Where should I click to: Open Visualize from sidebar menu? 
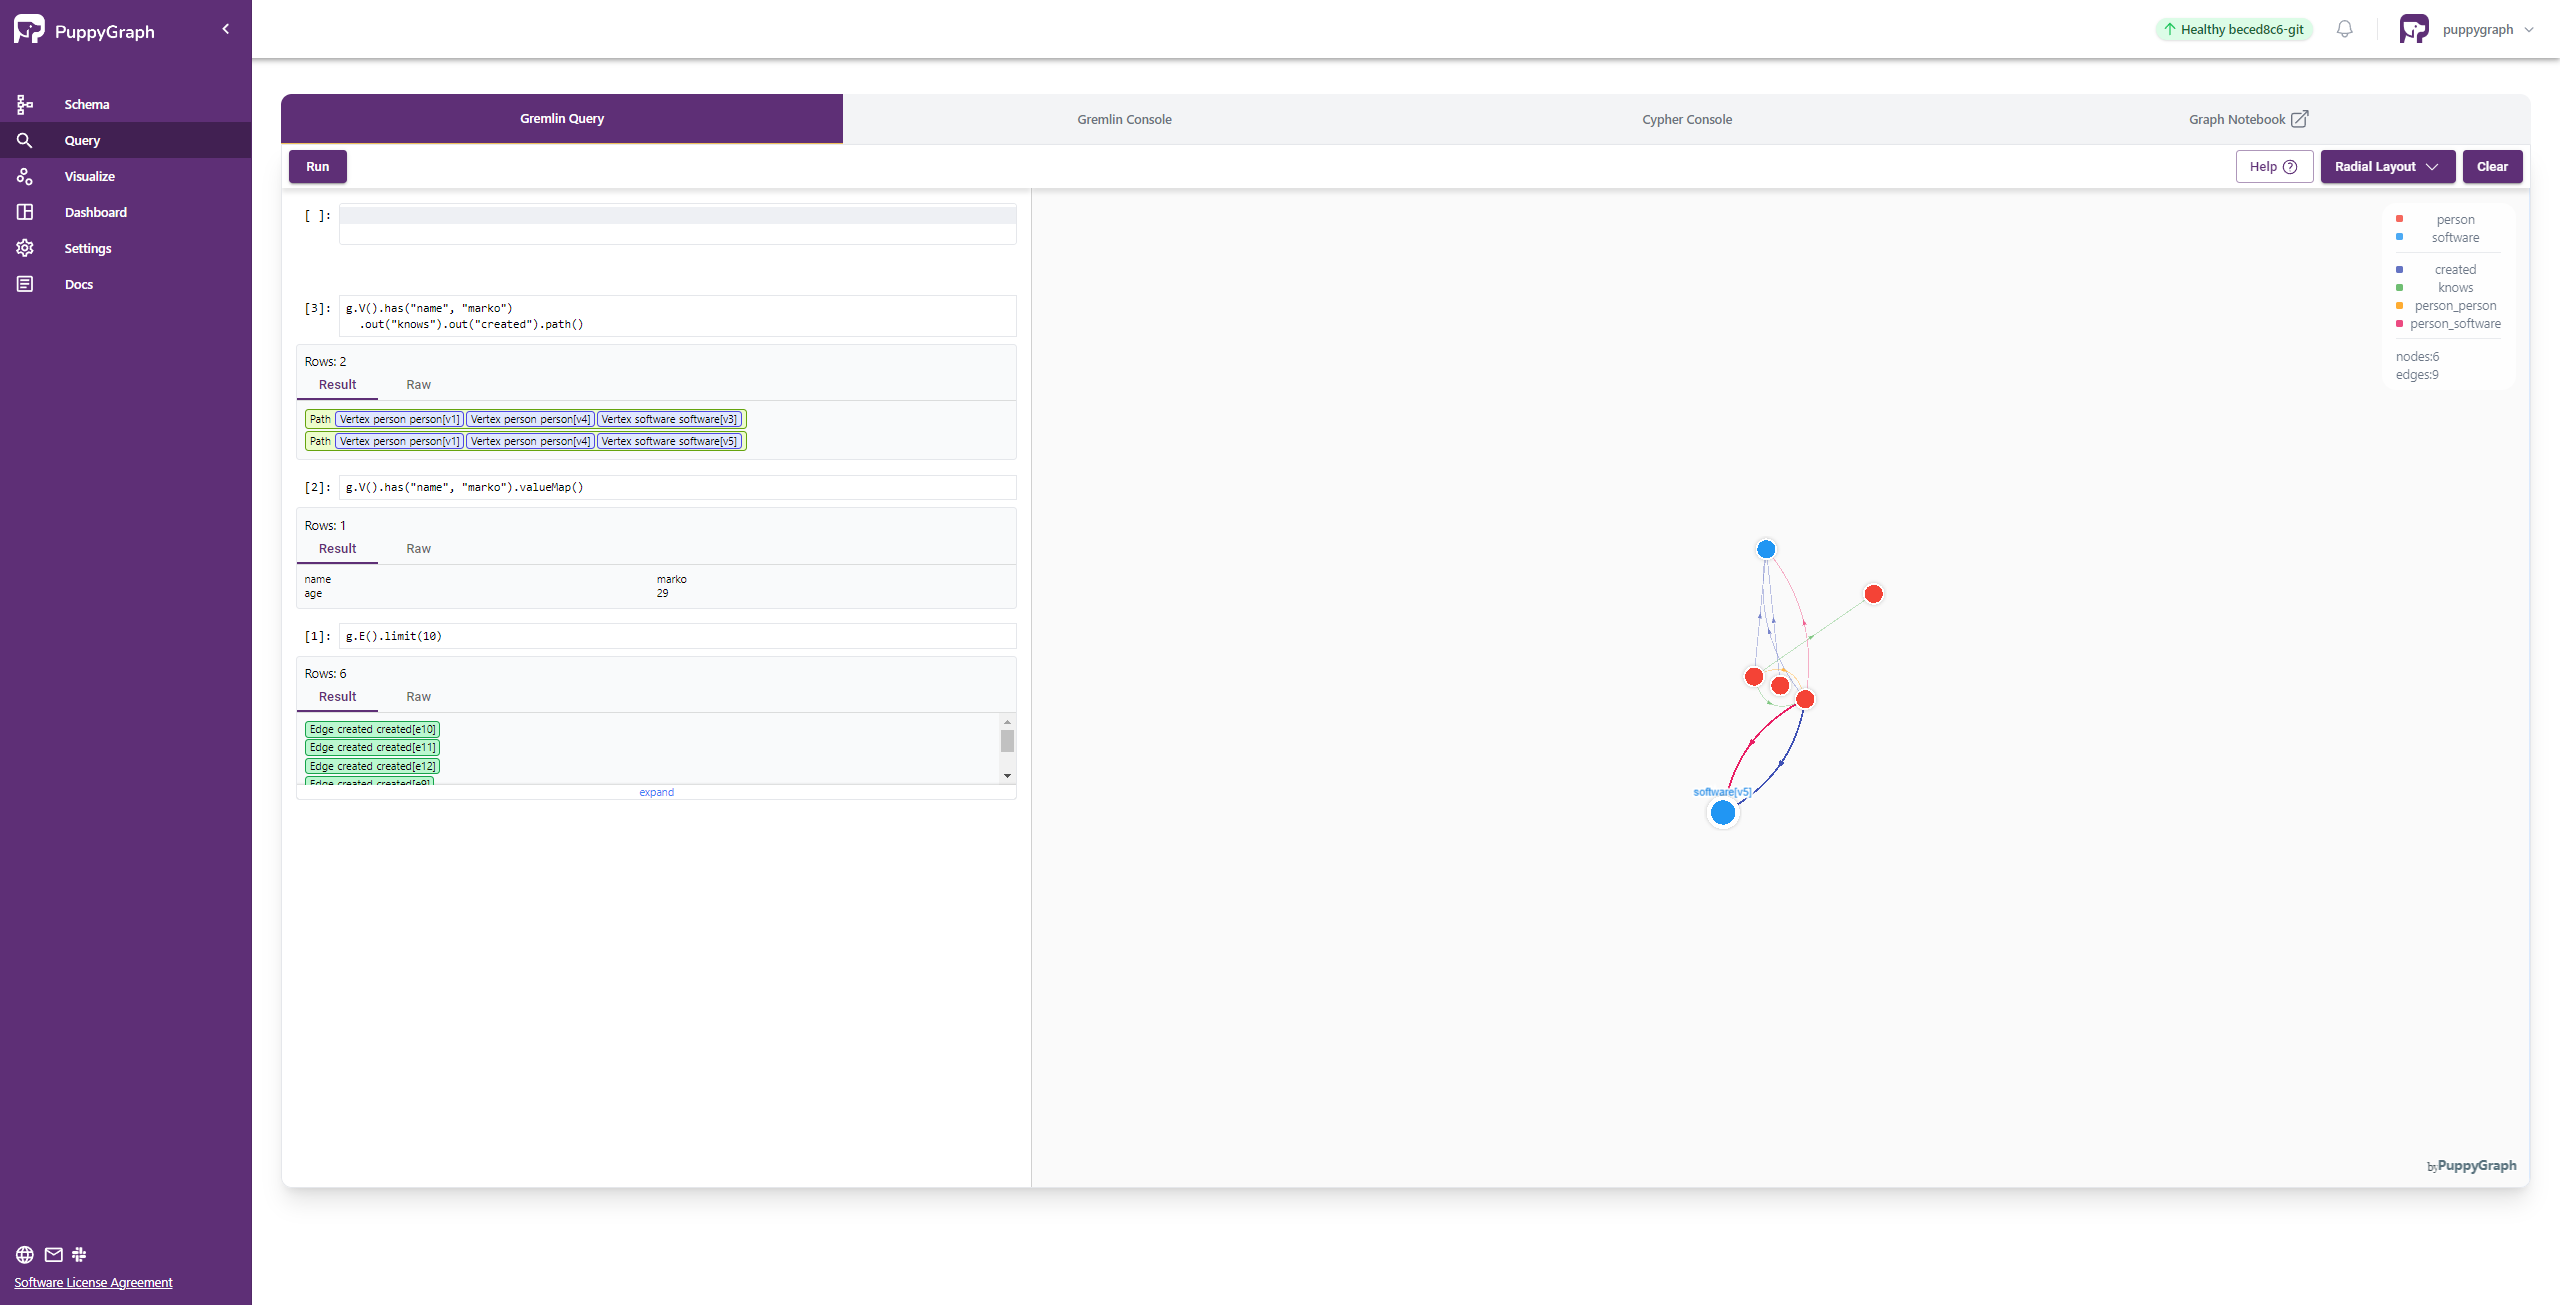pyautogui.click(x=90, y=176)
